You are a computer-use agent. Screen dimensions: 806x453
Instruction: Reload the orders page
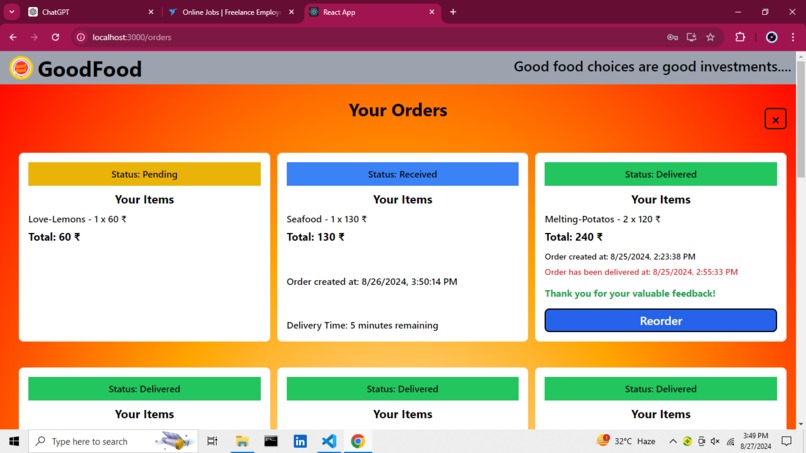pyautogui.click(x=56, y=37)
